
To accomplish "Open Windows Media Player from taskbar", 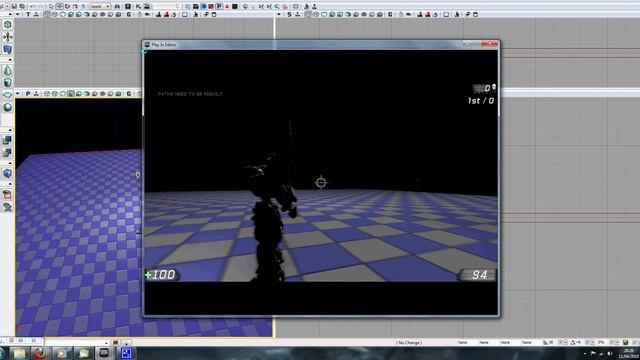I will pos(62,353).
